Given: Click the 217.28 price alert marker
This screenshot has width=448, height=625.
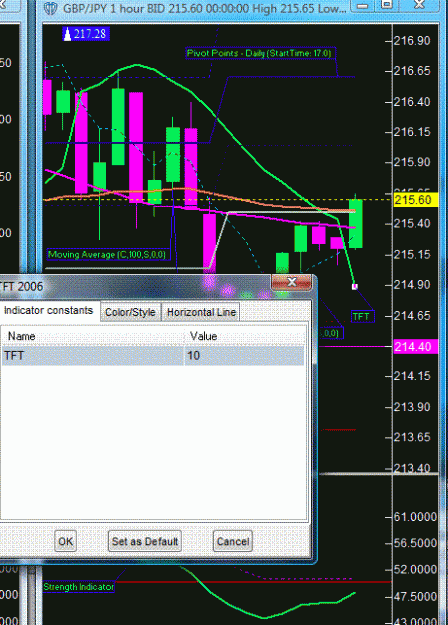Looking at the screenshot, I should [x=86, y=34].
